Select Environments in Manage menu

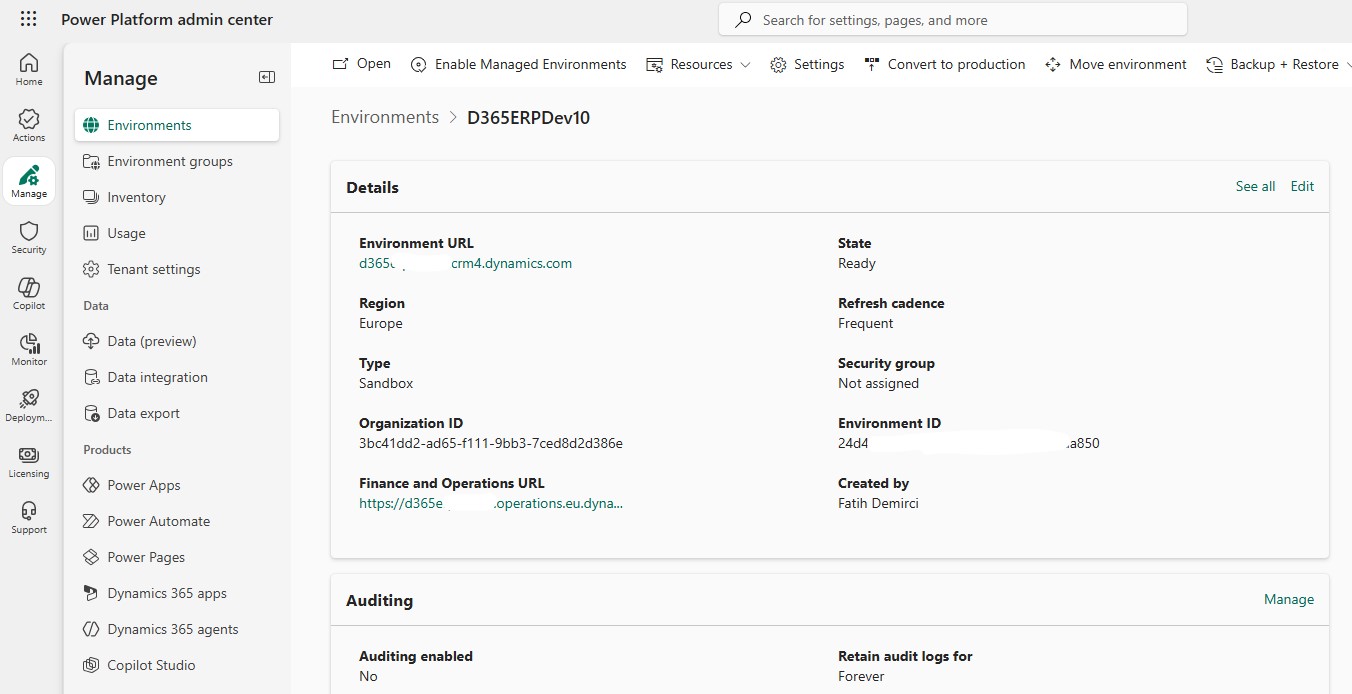tap(177, 125)
